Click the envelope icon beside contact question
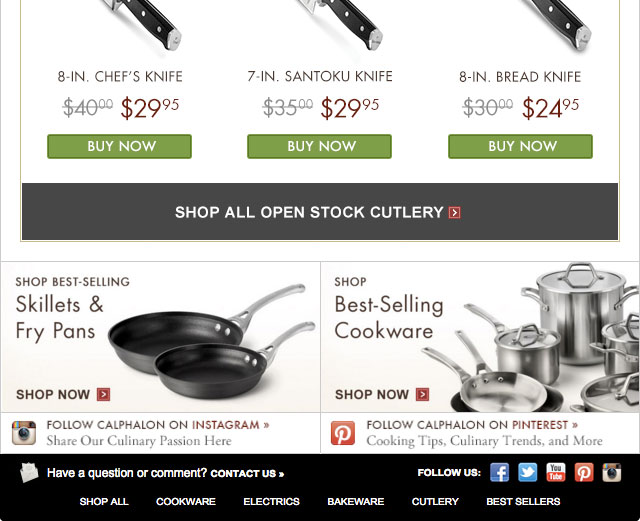Screen dimensions: 640x521 (29, 473)
